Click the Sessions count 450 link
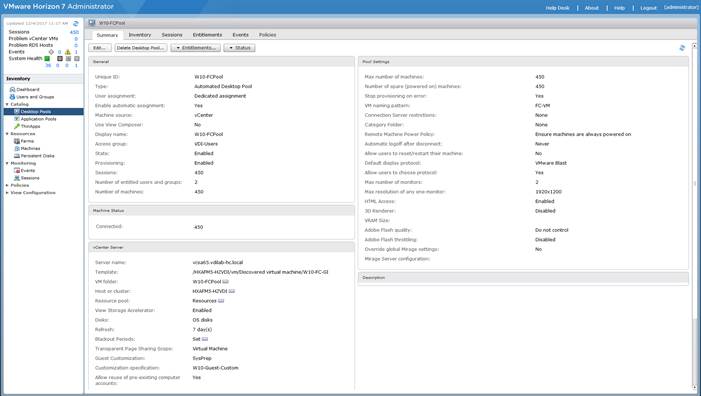 tap(74, 32)
